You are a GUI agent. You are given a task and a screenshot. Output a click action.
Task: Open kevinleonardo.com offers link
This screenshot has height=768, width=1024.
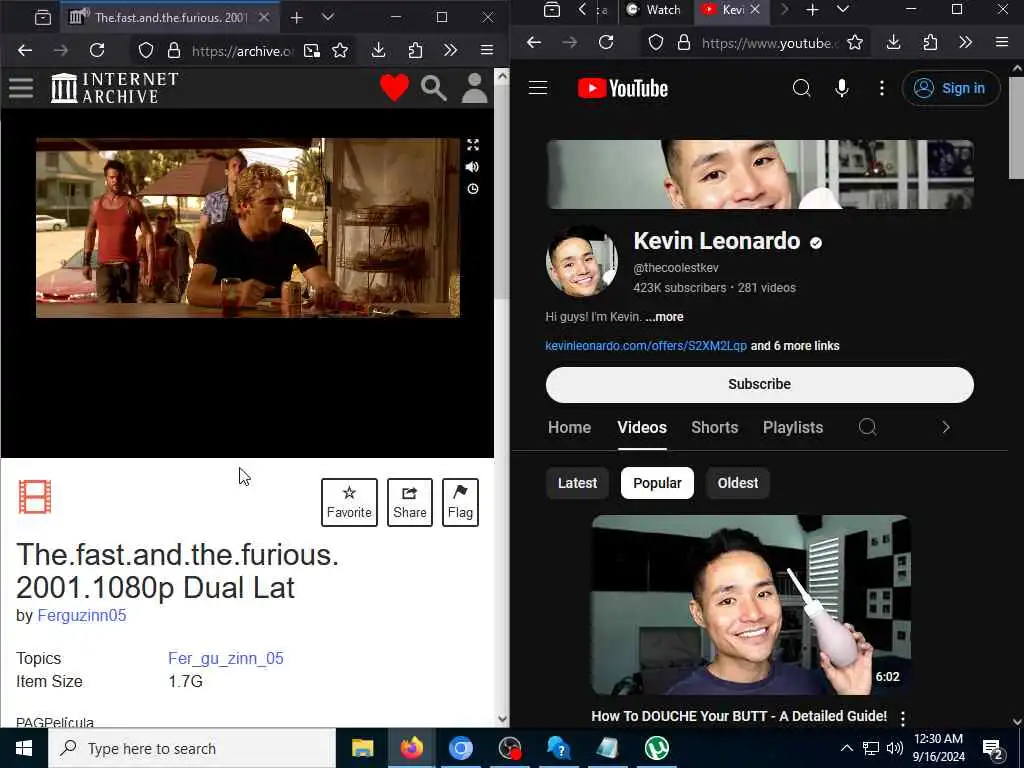coord(646,346)
